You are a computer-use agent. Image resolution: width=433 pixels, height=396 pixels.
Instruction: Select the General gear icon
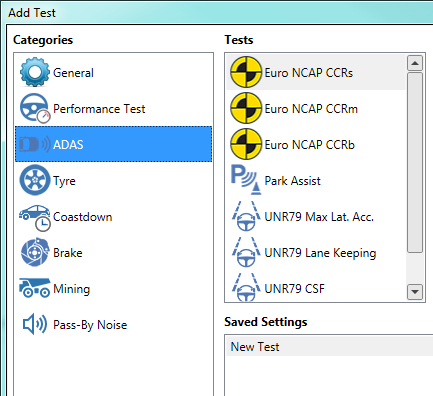(x=35, y=72)
